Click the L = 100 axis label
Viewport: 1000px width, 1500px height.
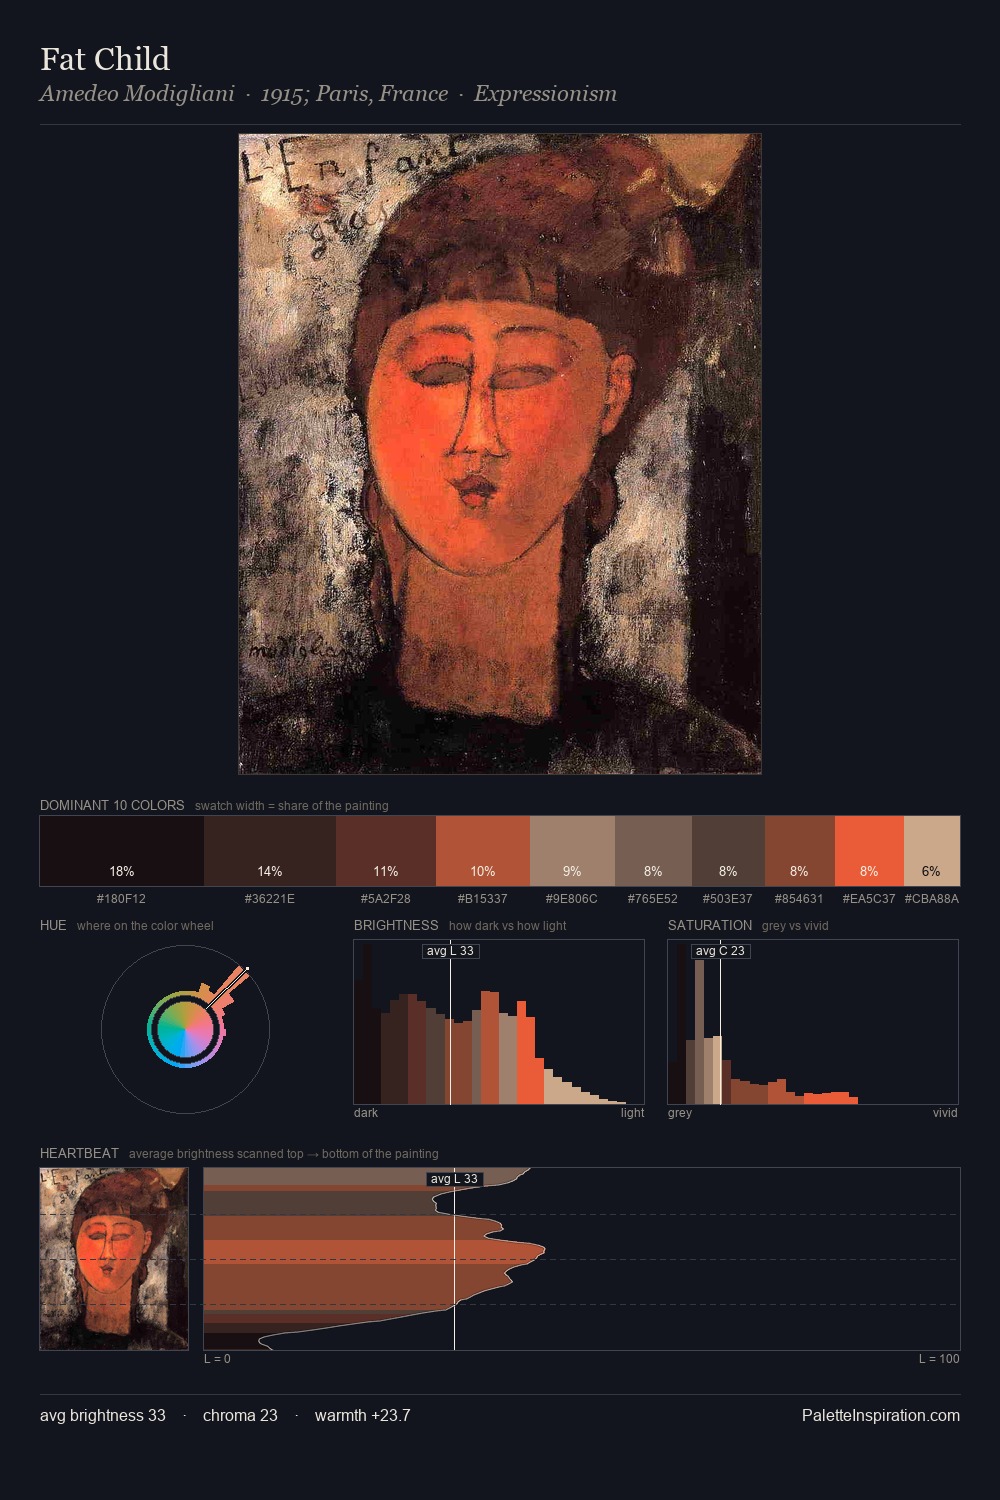(x=939, y=1359)
